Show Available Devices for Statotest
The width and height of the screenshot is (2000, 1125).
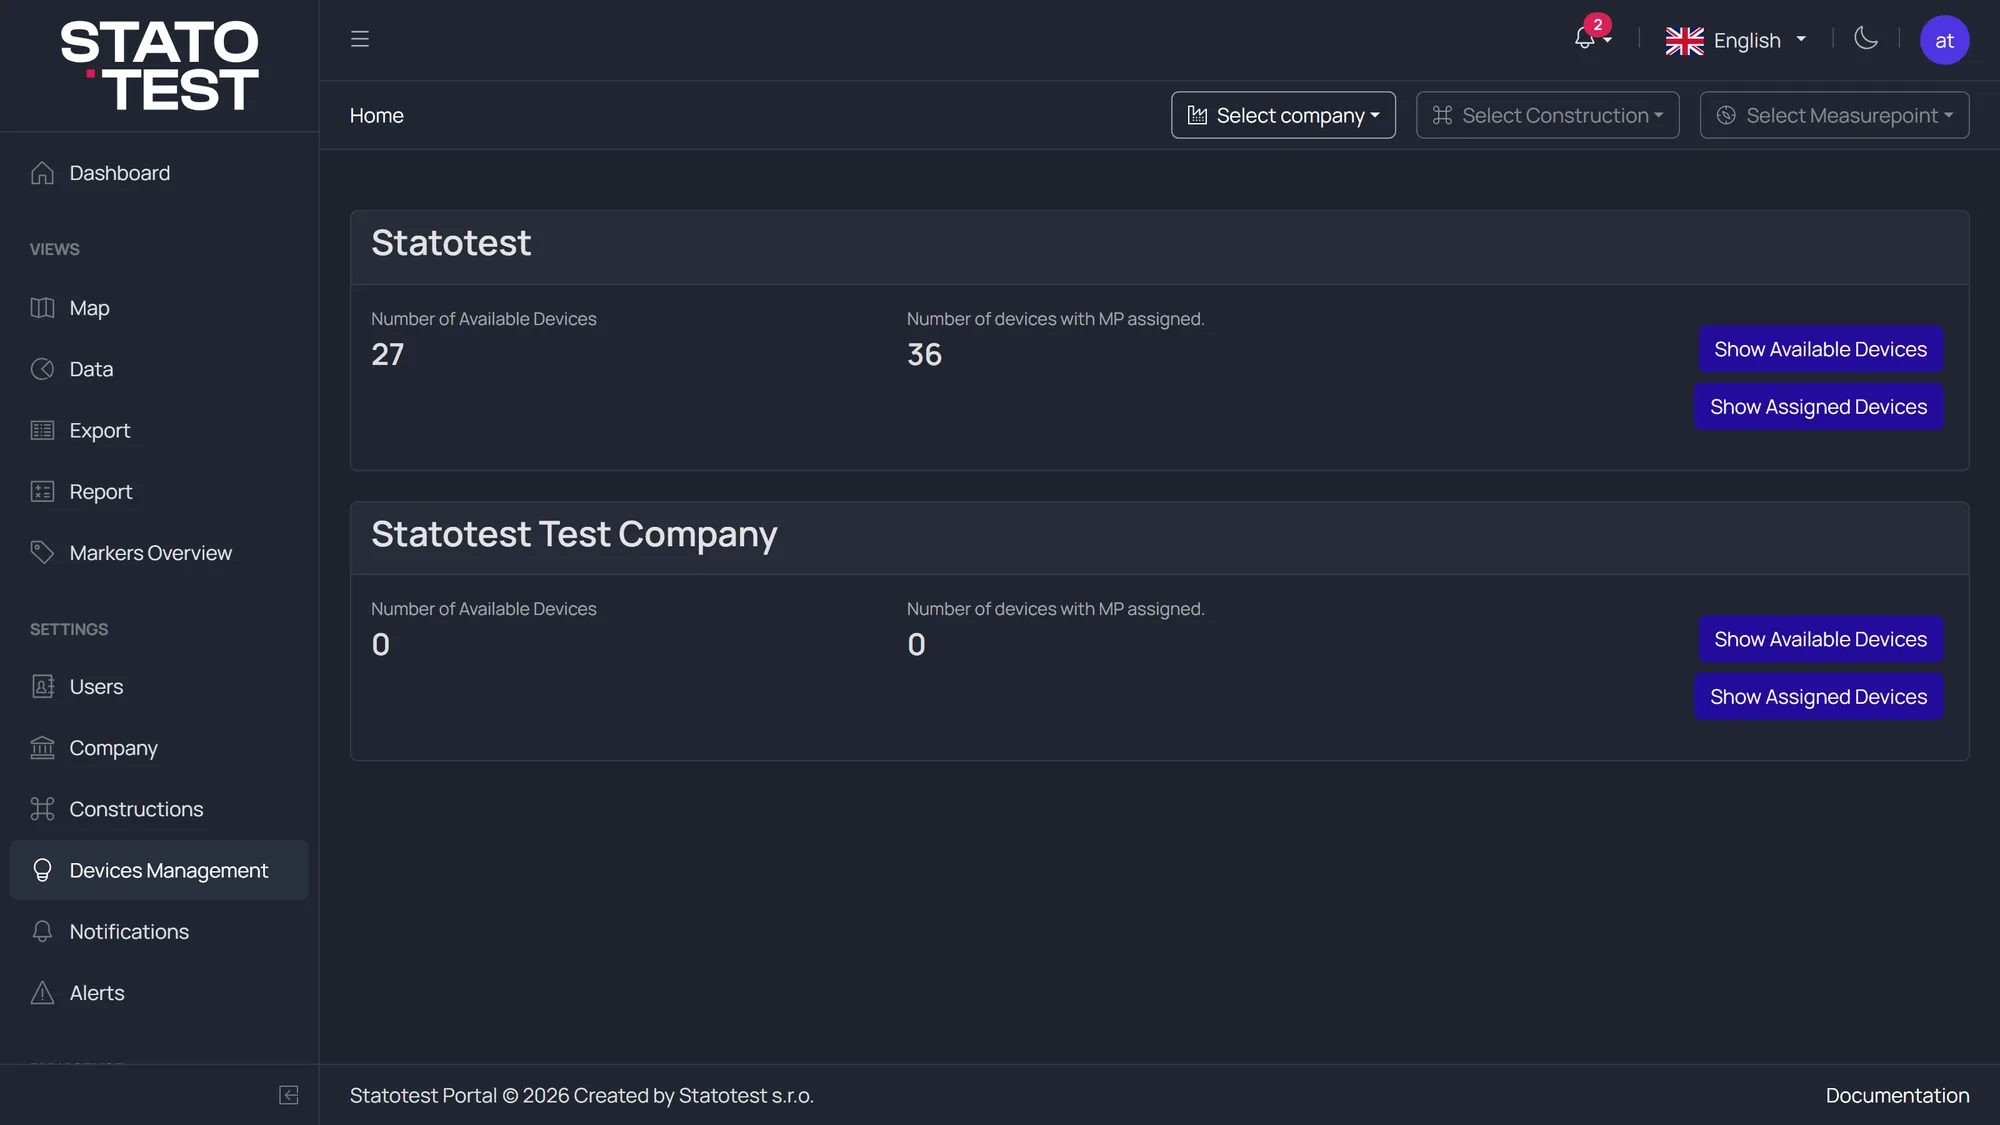pyautogui.click(x=1820, y=349)
